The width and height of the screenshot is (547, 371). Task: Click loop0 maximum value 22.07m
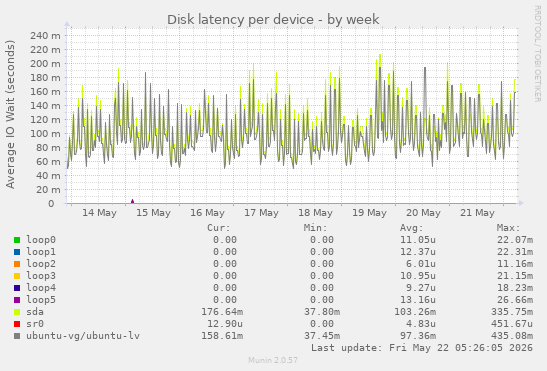[x=515, y=240]
